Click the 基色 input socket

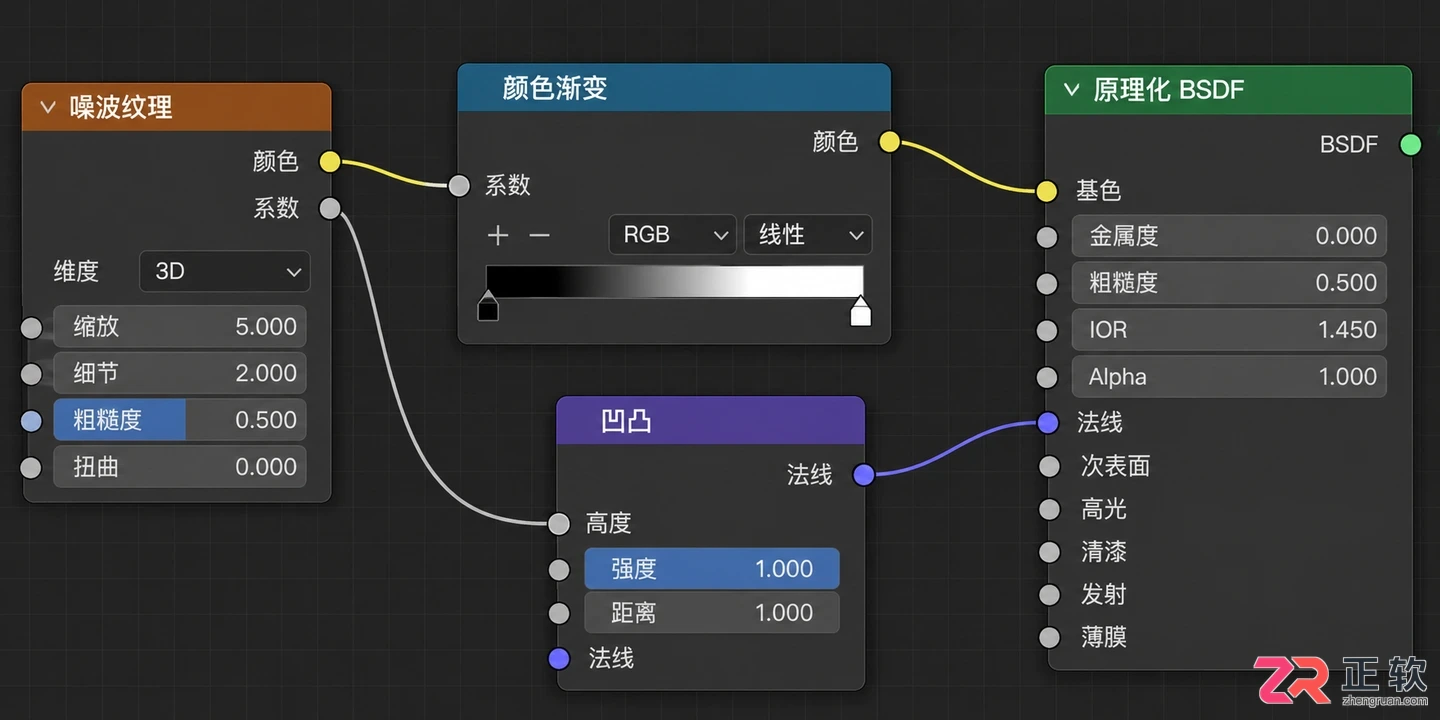pos(1047,191)
